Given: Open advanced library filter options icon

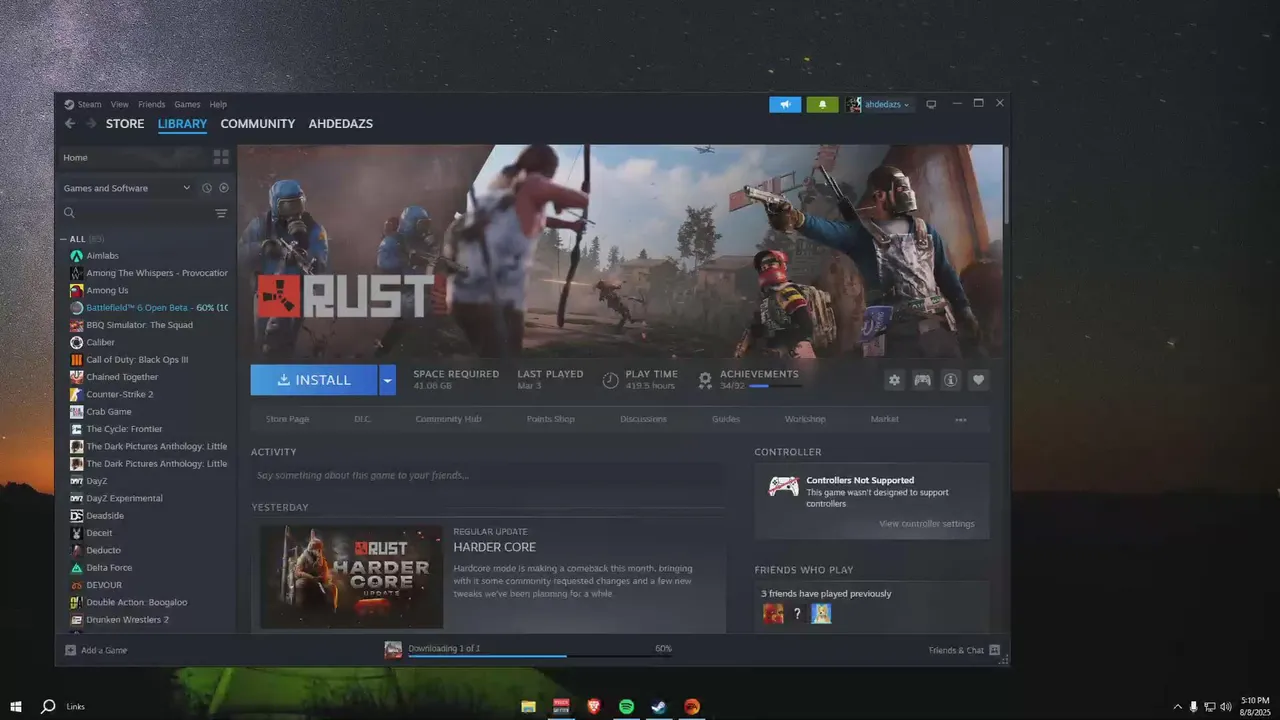Looking at the screenshot, I should (221, 213).
